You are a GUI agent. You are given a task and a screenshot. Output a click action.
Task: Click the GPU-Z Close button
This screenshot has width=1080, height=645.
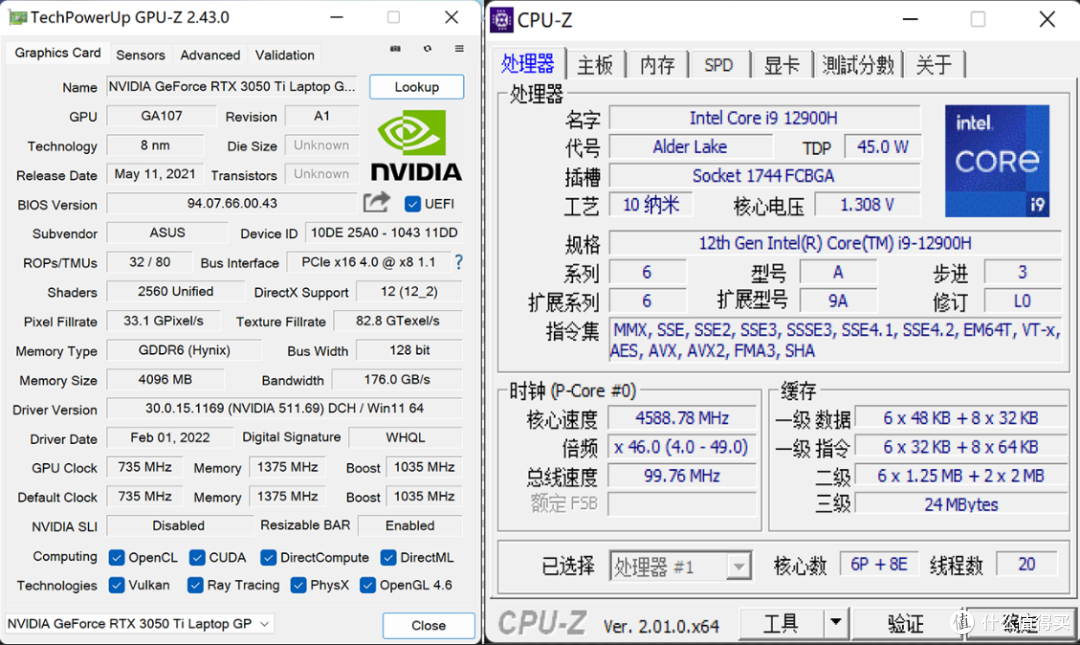click(x=428, y=625)
